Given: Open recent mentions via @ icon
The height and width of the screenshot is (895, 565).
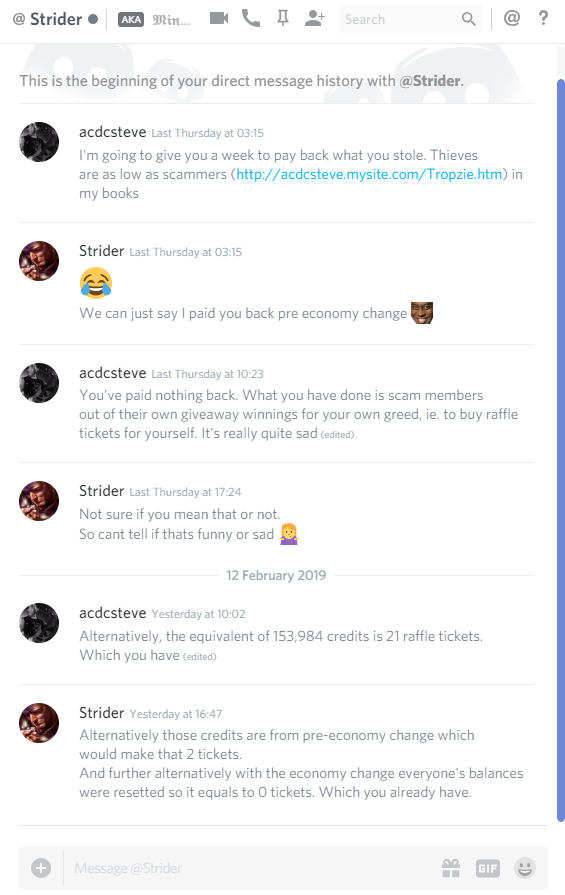Looking at the screenshot, I should point(512,18).
